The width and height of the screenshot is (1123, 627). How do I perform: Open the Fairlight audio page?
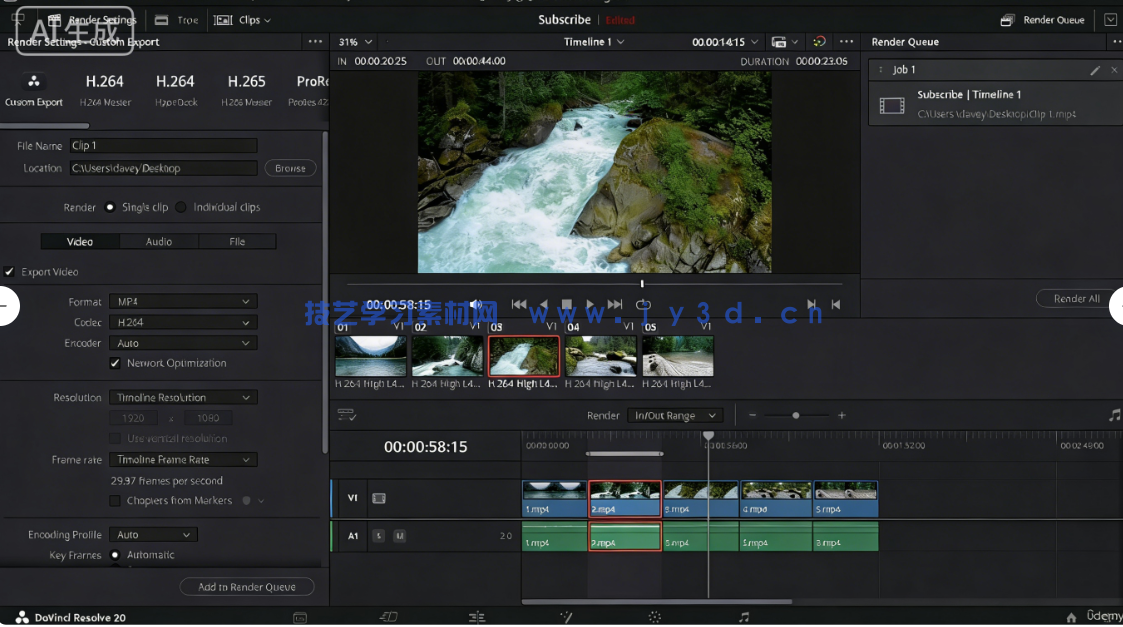[745, 616]
